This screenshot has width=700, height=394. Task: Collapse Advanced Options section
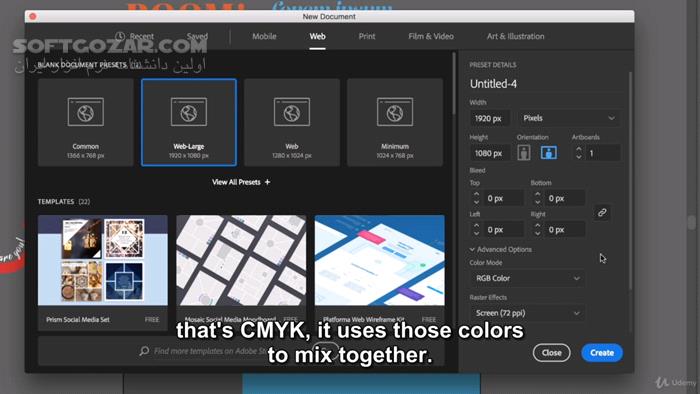[500, 249]
